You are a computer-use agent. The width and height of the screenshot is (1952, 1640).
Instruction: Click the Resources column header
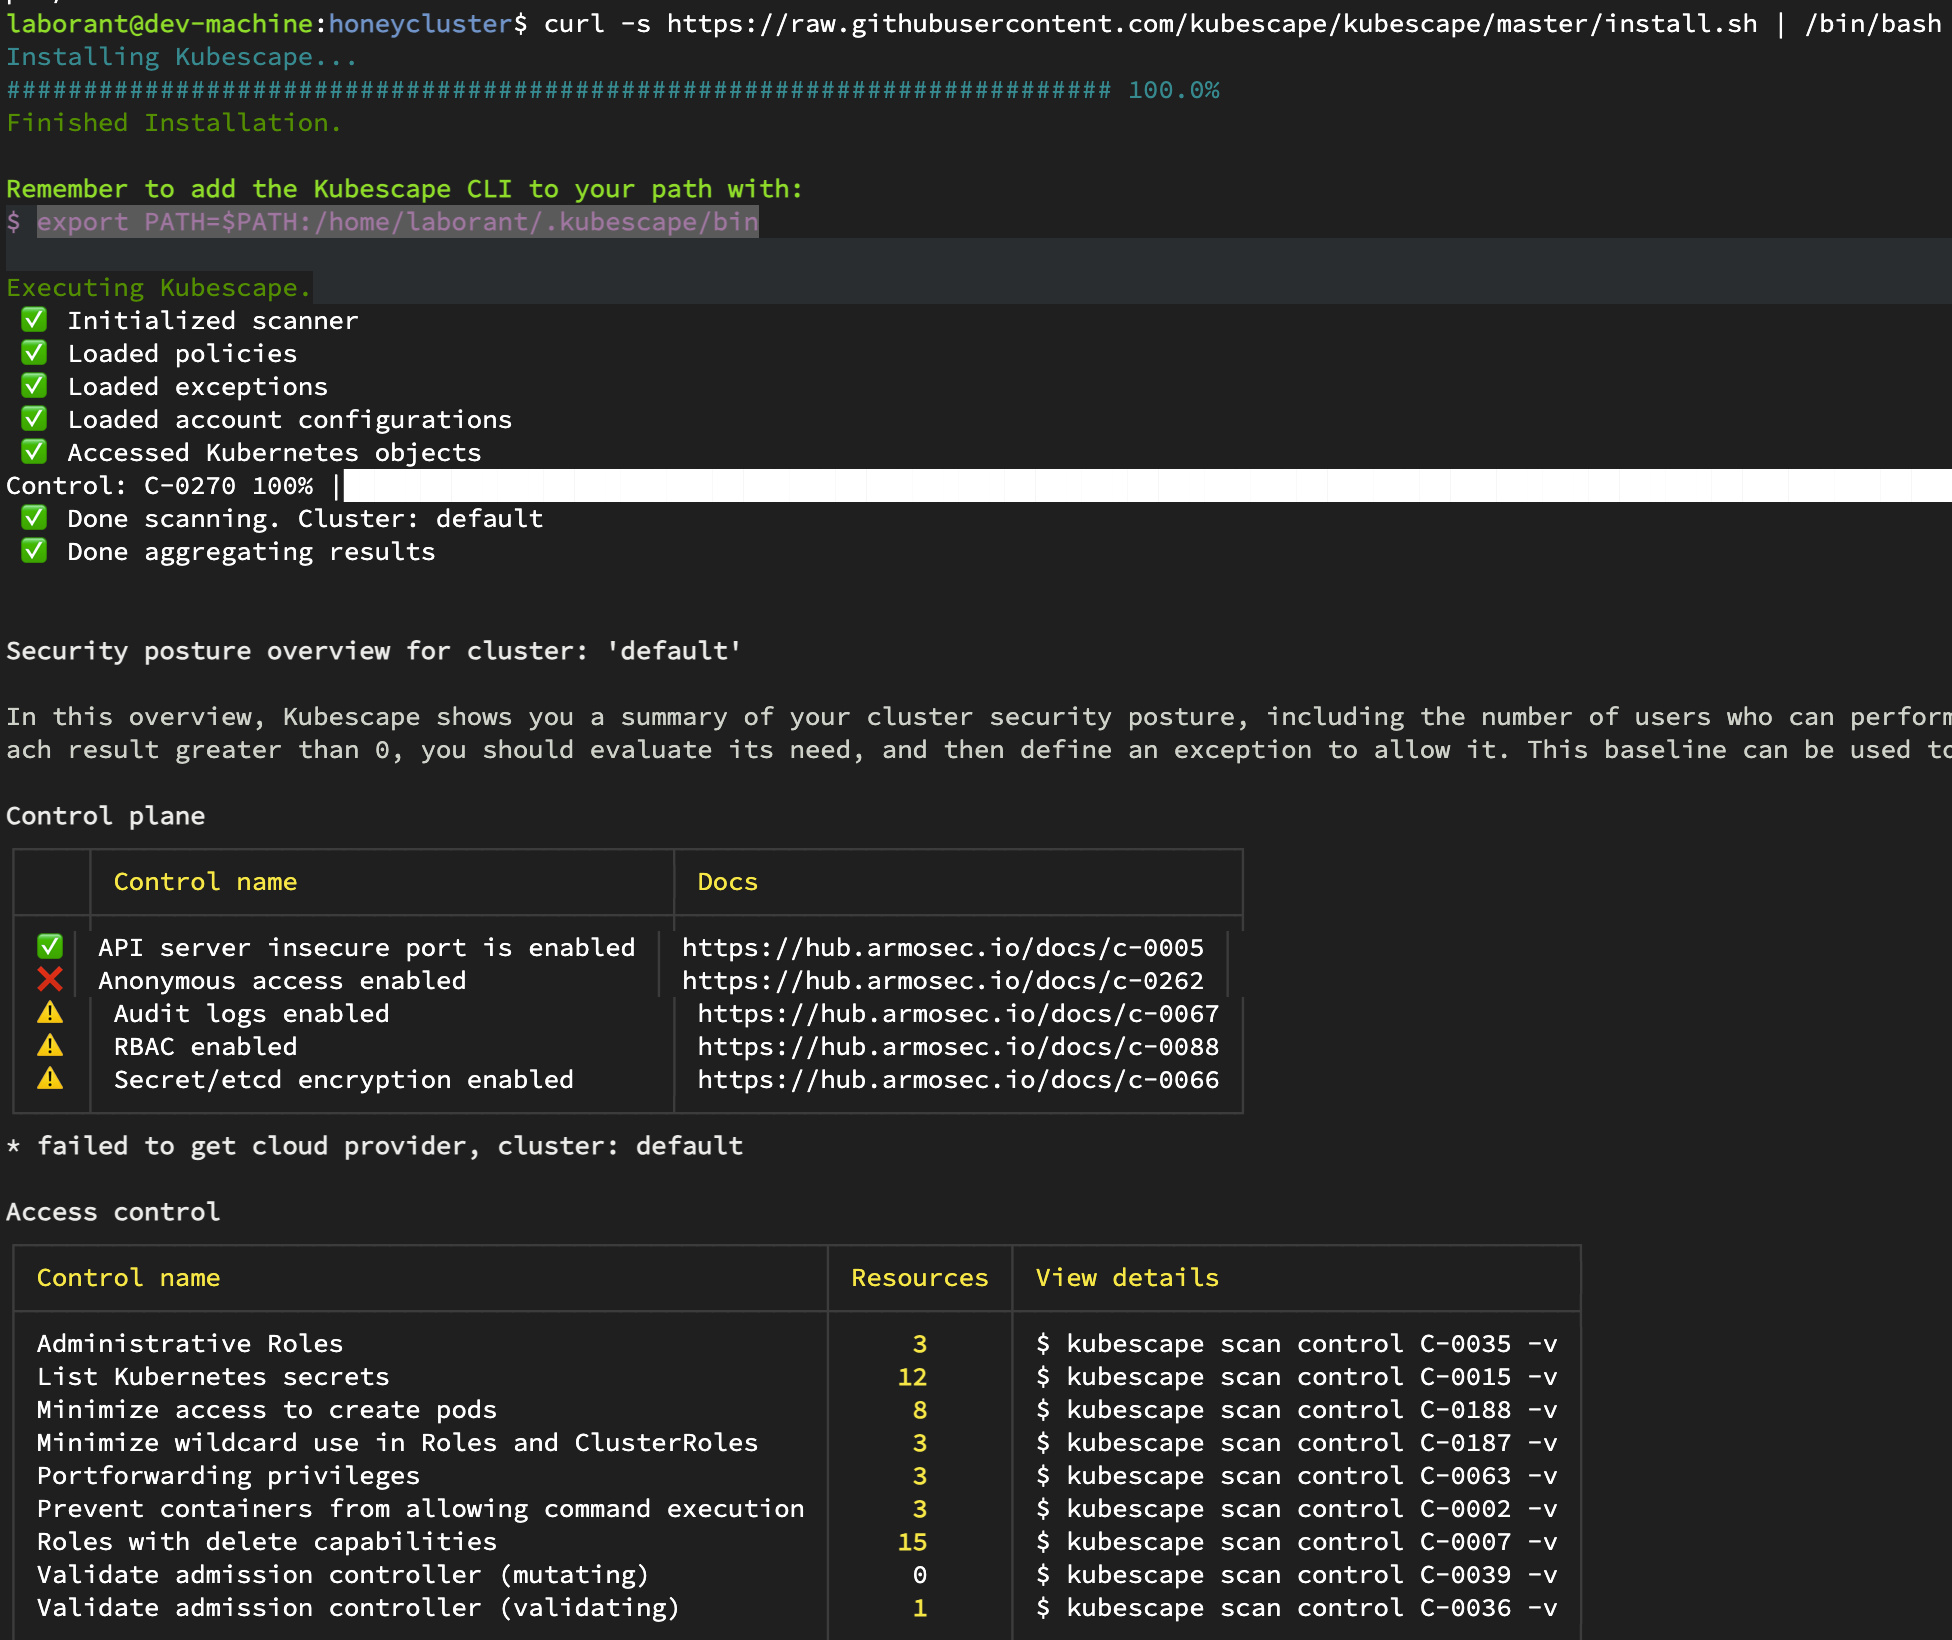click(x=920, y=1277)
